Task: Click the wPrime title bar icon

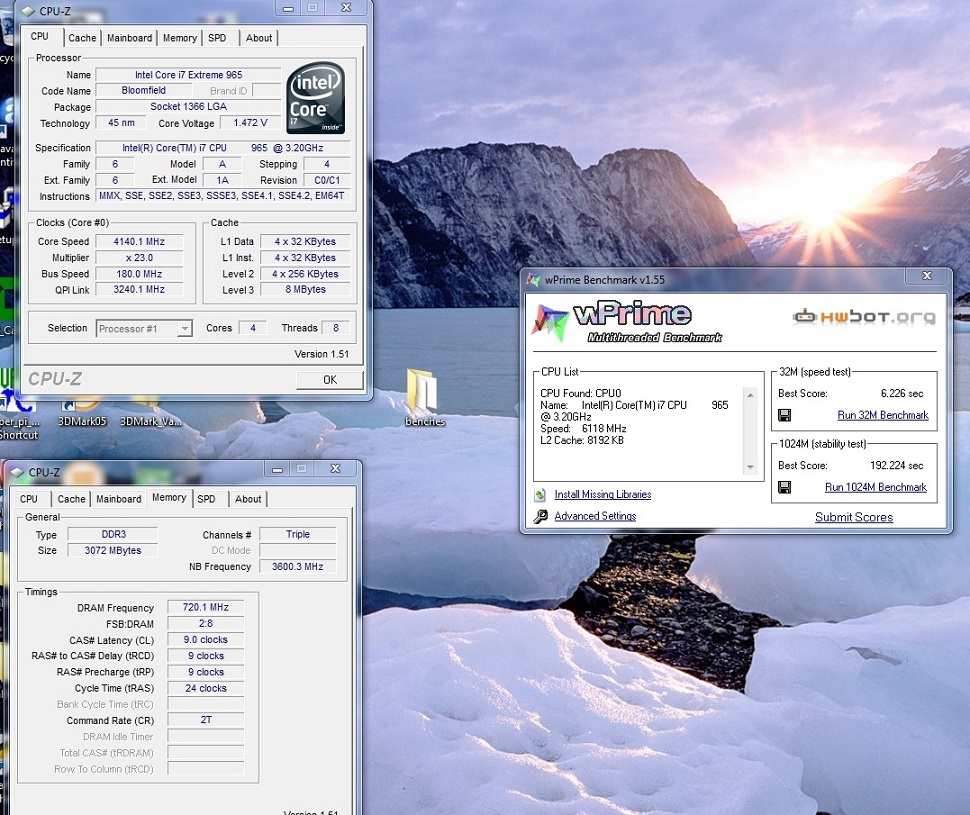Action: [533, 280]
